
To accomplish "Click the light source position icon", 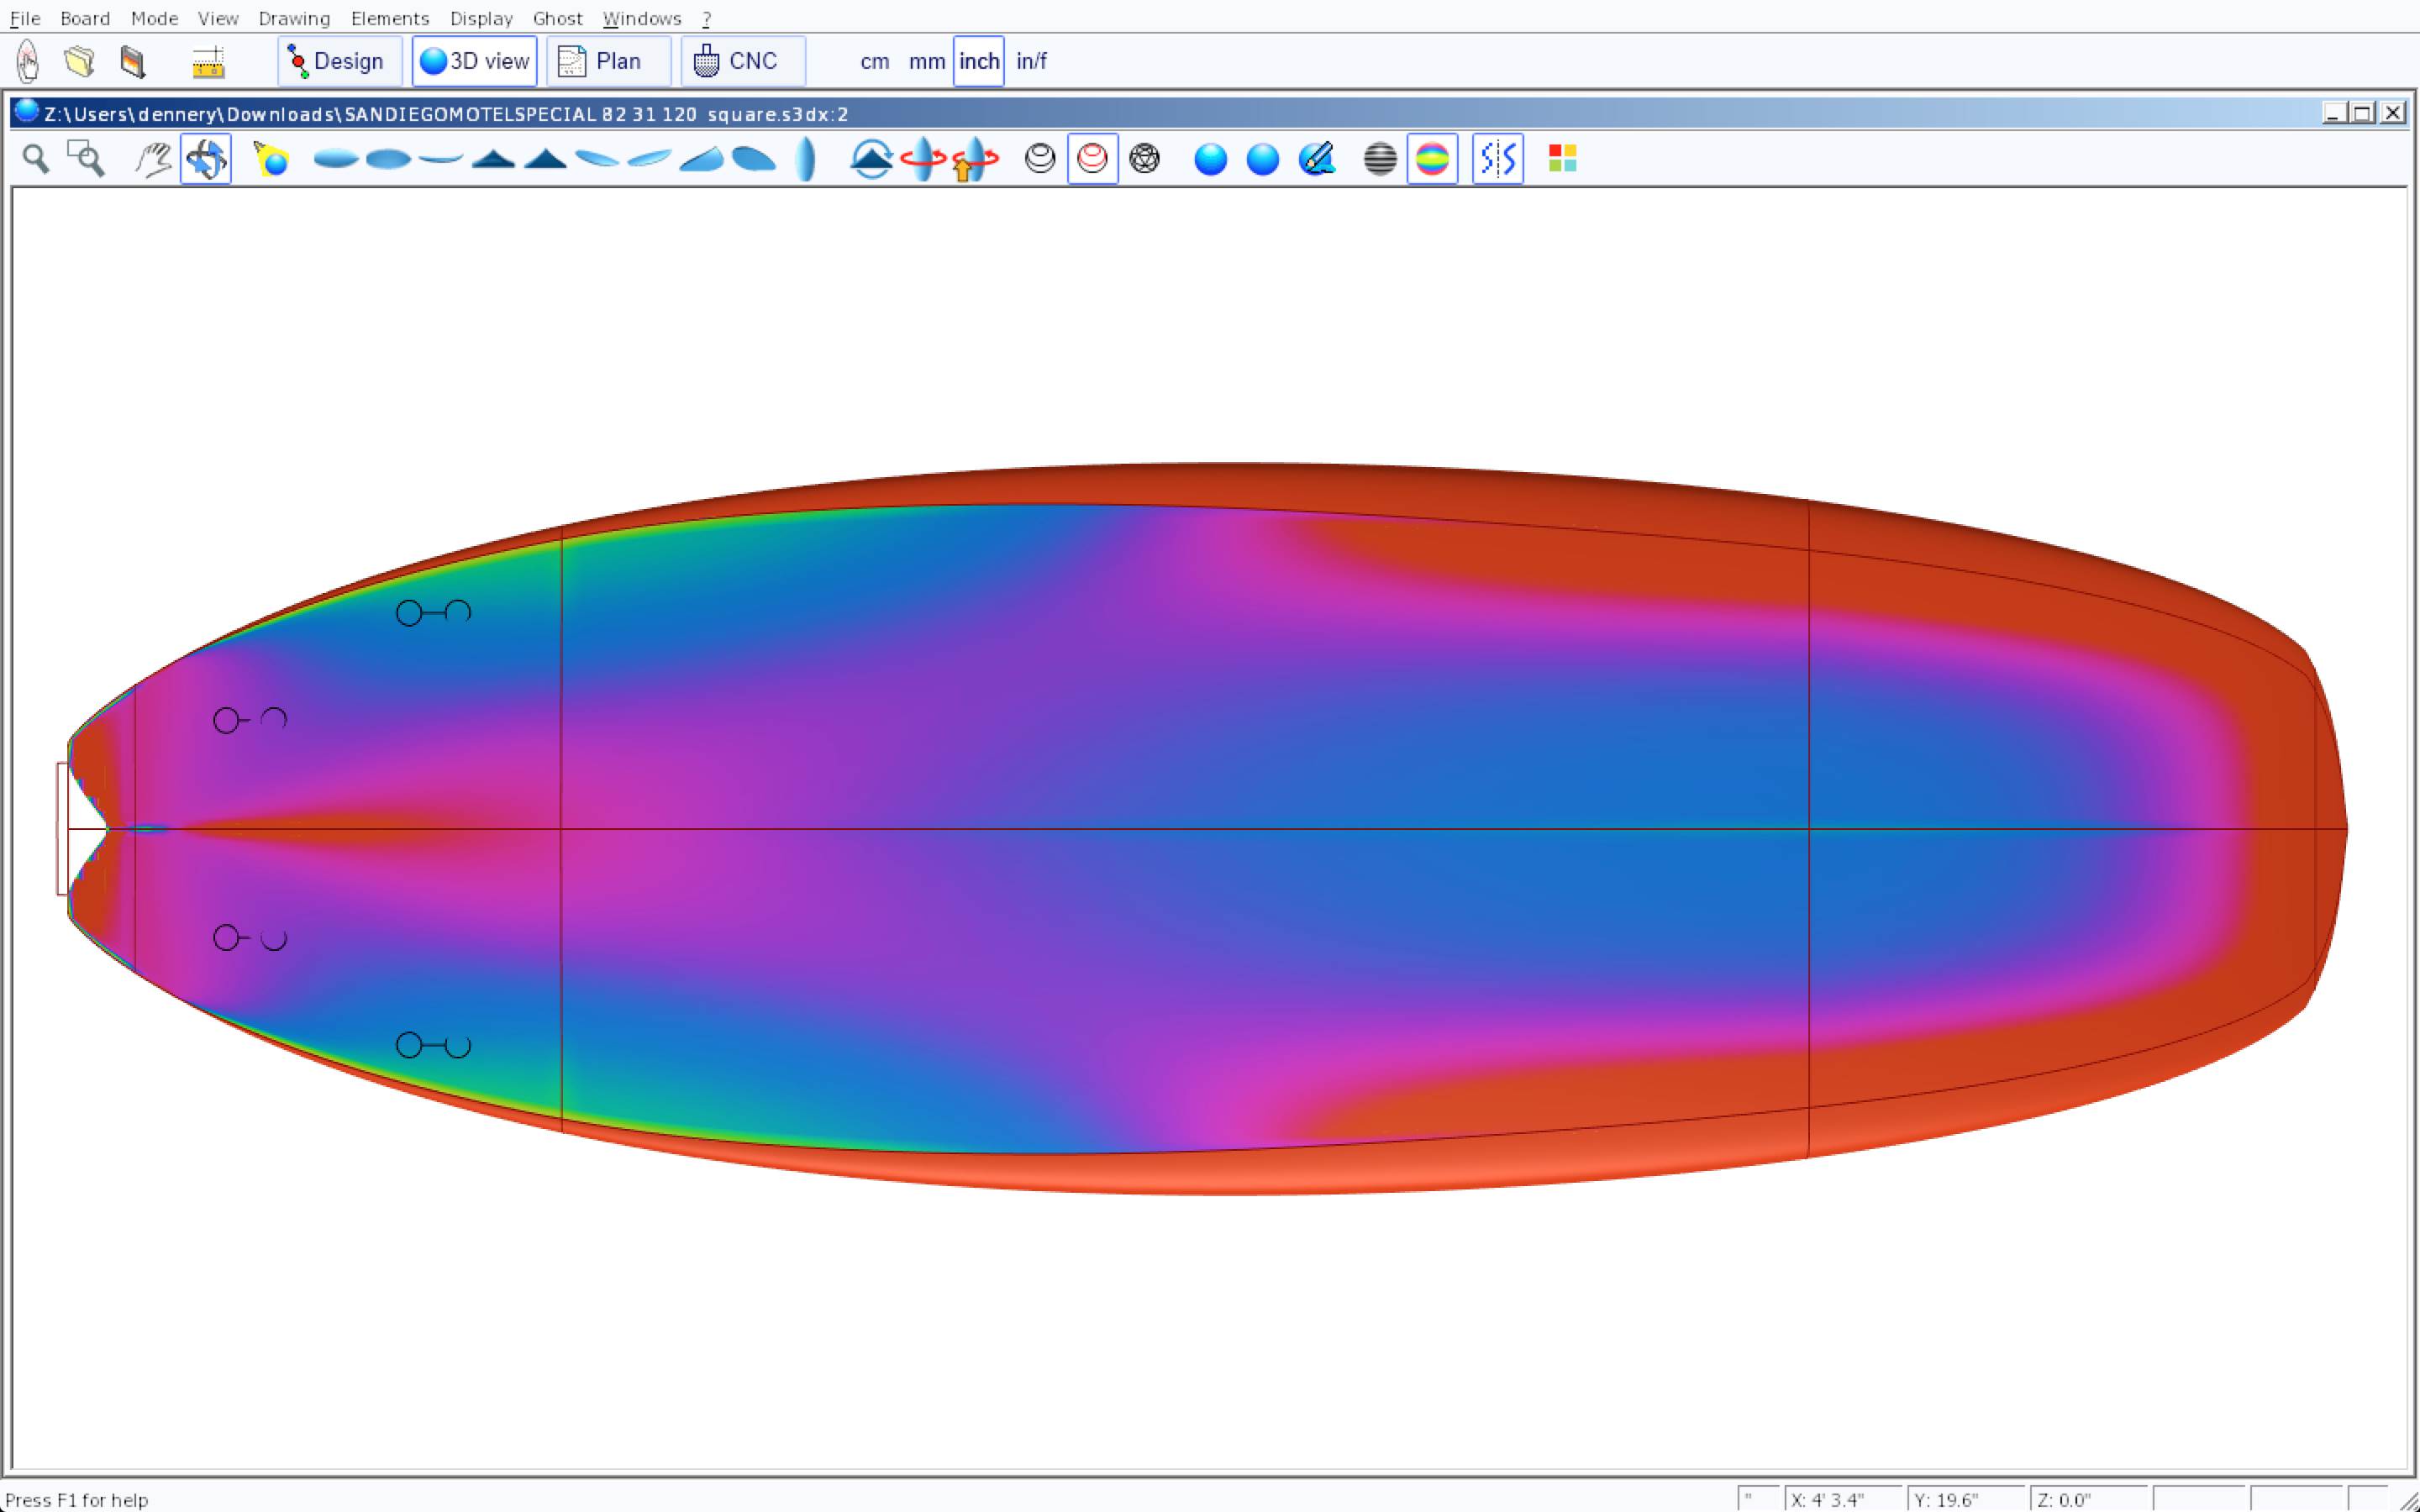I will click(271, 159).
